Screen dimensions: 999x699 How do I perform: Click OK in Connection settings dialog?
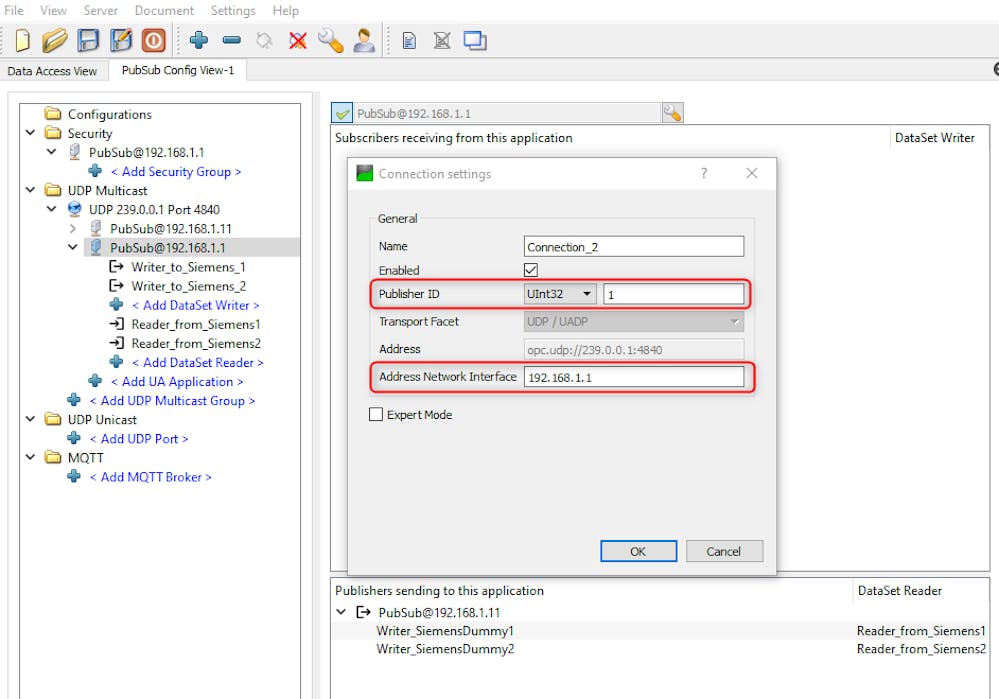coord(638,551)
